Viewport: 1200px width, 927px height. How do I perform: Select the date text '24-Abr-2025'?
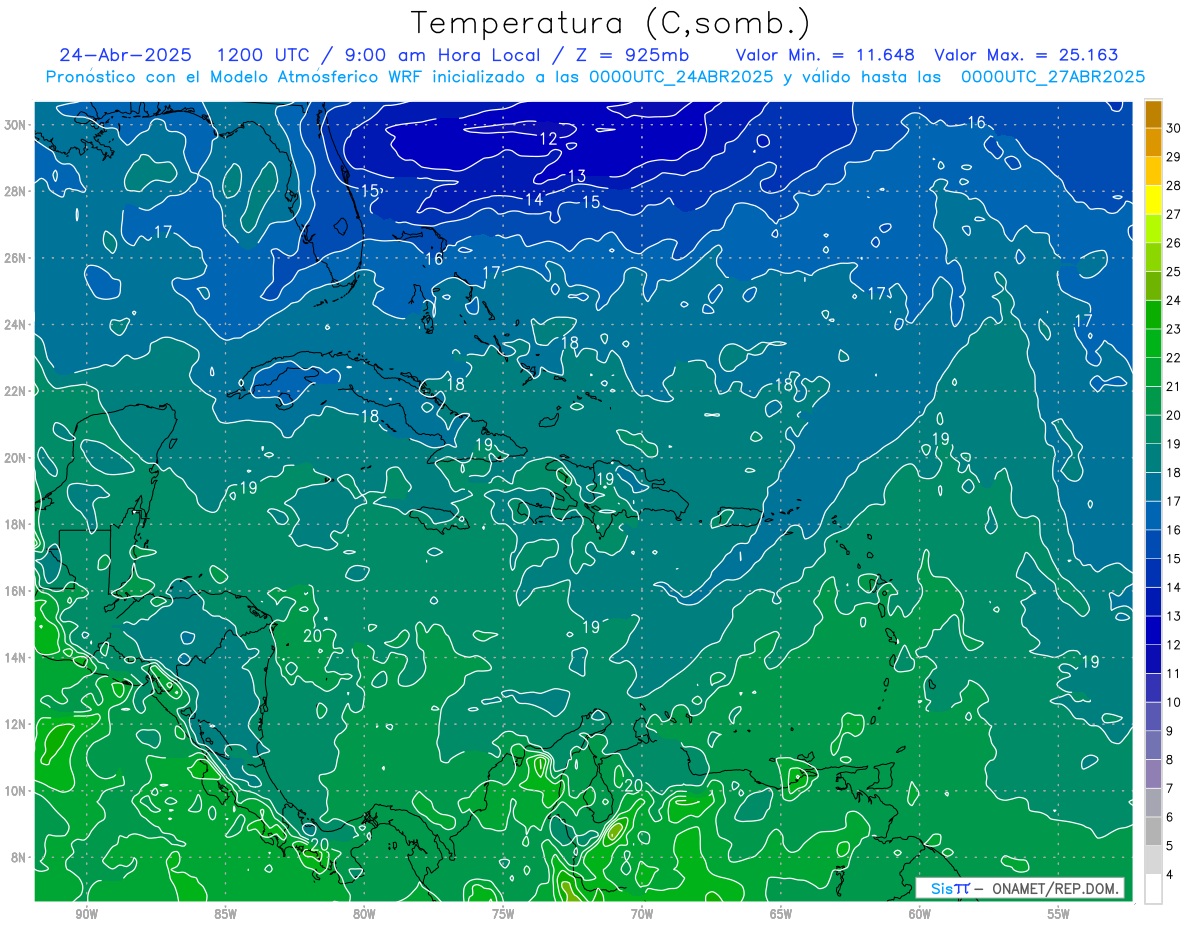click(125, 55)
